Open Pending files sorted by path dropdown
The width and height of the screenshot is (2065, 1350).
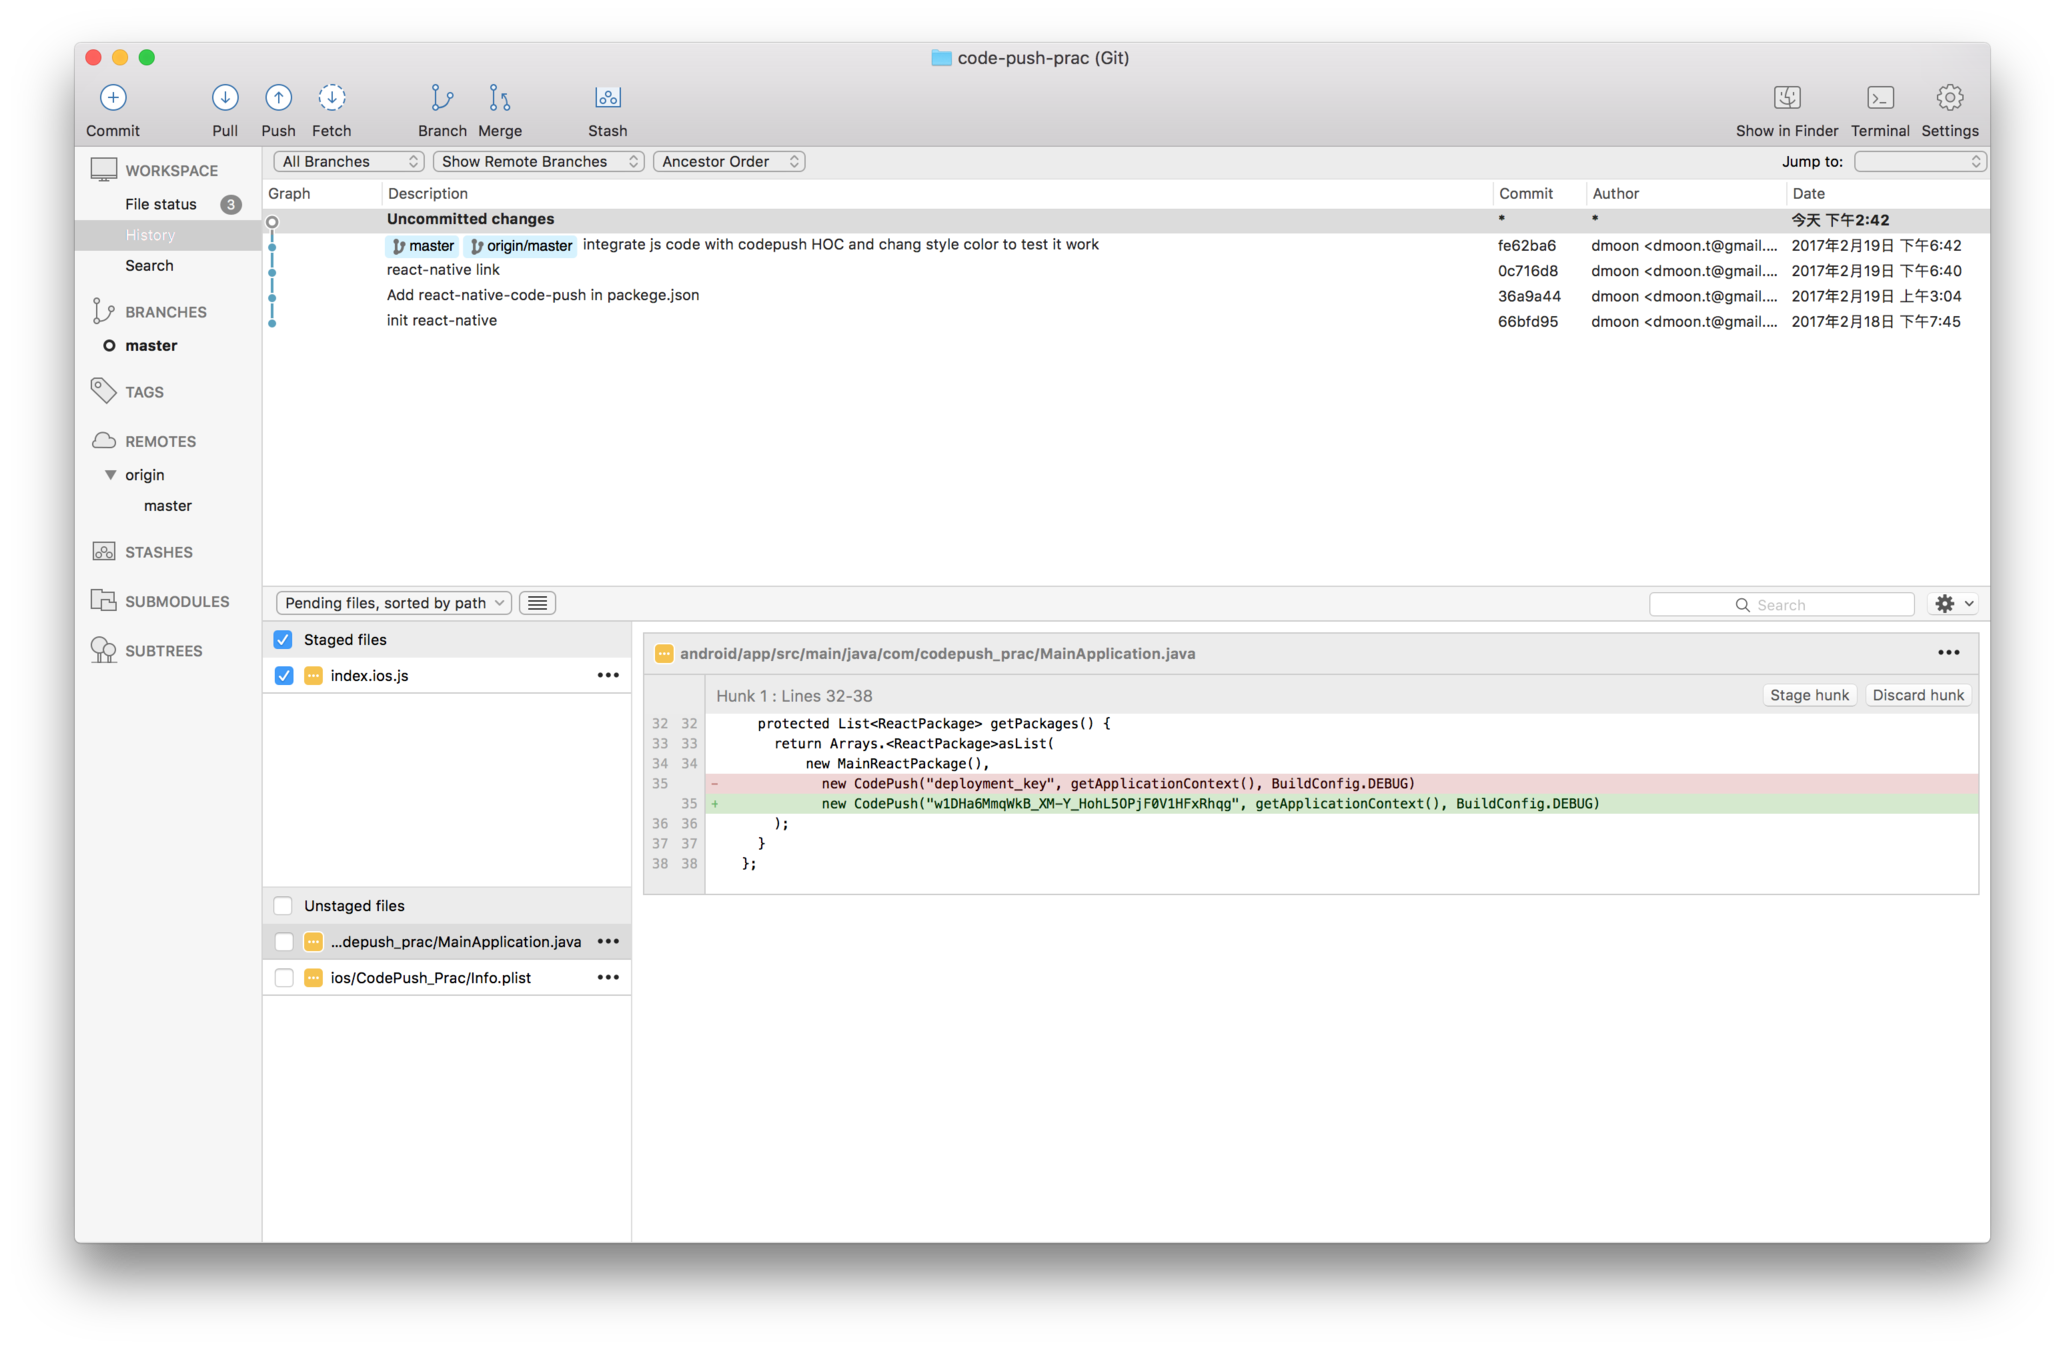pyautogui.click(x=393, y=603)
